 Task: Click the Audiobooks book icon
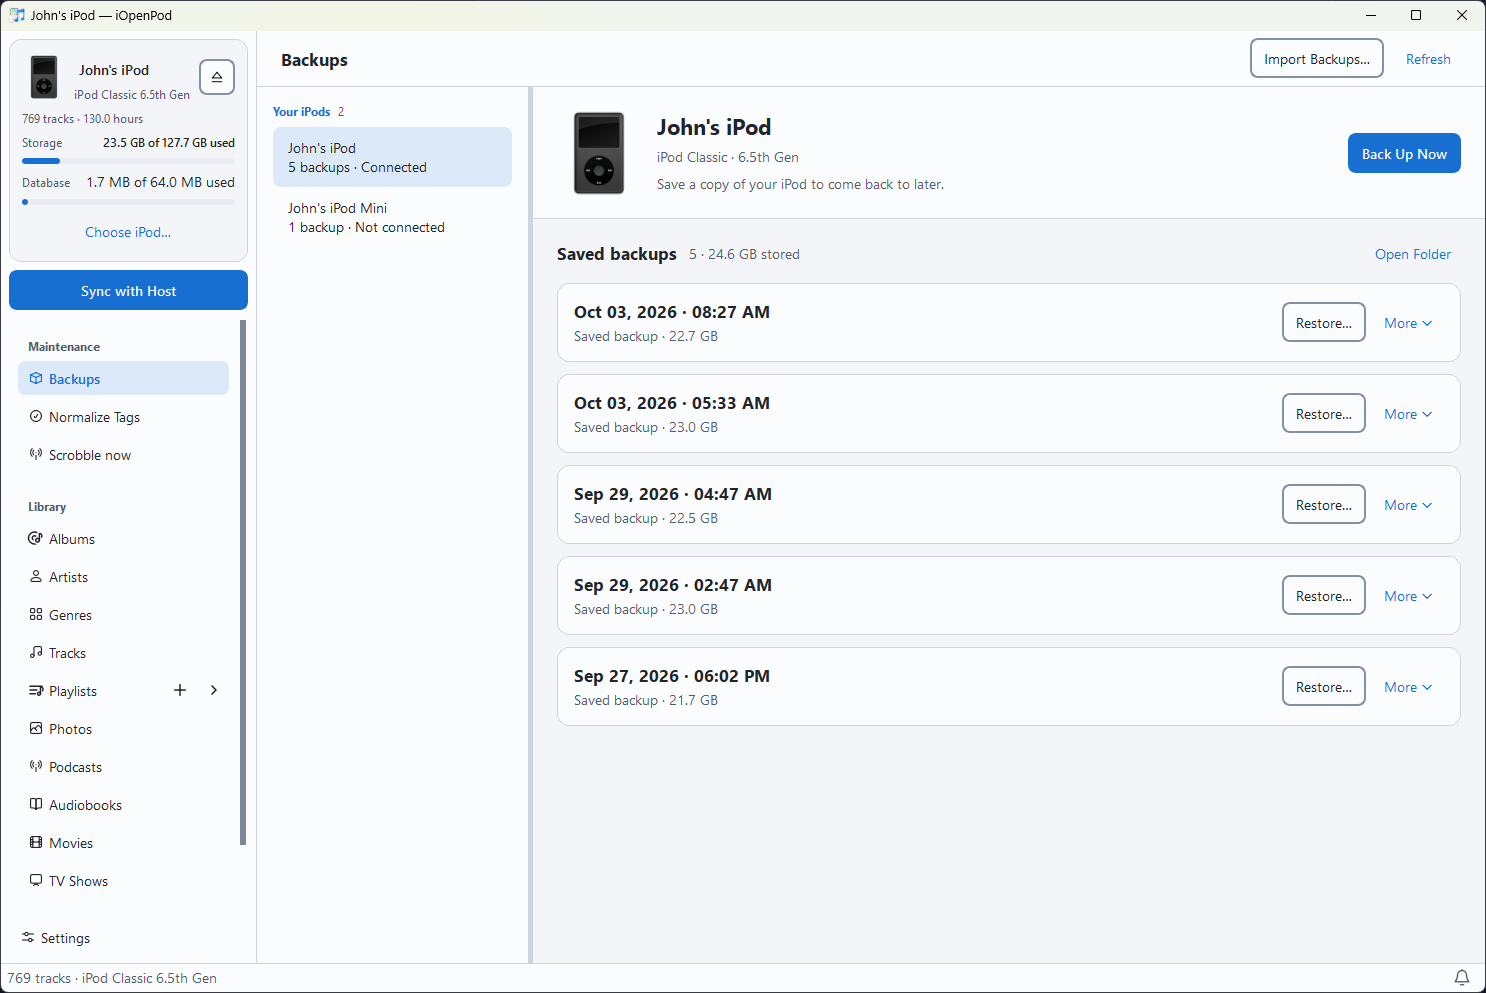click(x=36, y=805)
